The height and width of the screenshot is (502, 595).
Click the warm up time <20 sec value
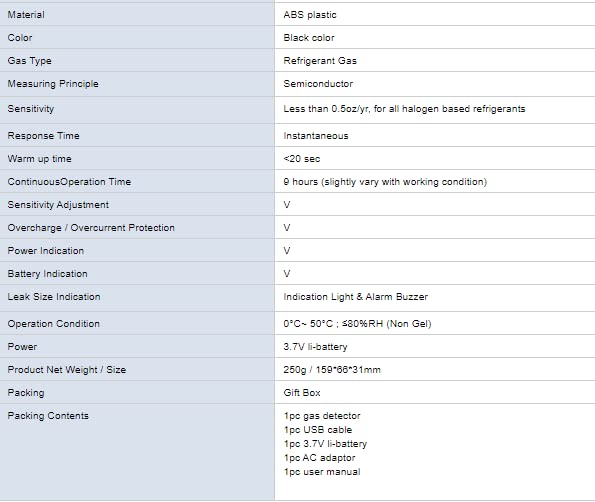point(302,159)
